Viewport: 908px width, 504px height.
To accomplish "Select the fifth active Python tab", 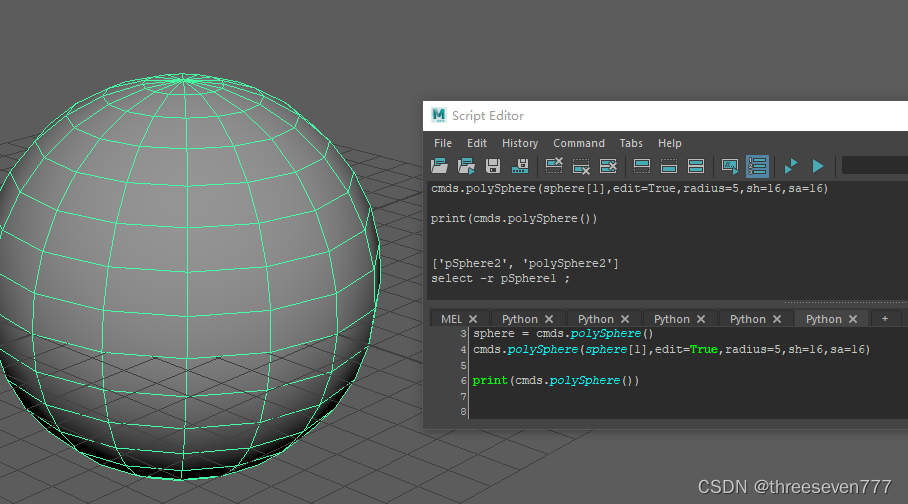I will point(823,319).
